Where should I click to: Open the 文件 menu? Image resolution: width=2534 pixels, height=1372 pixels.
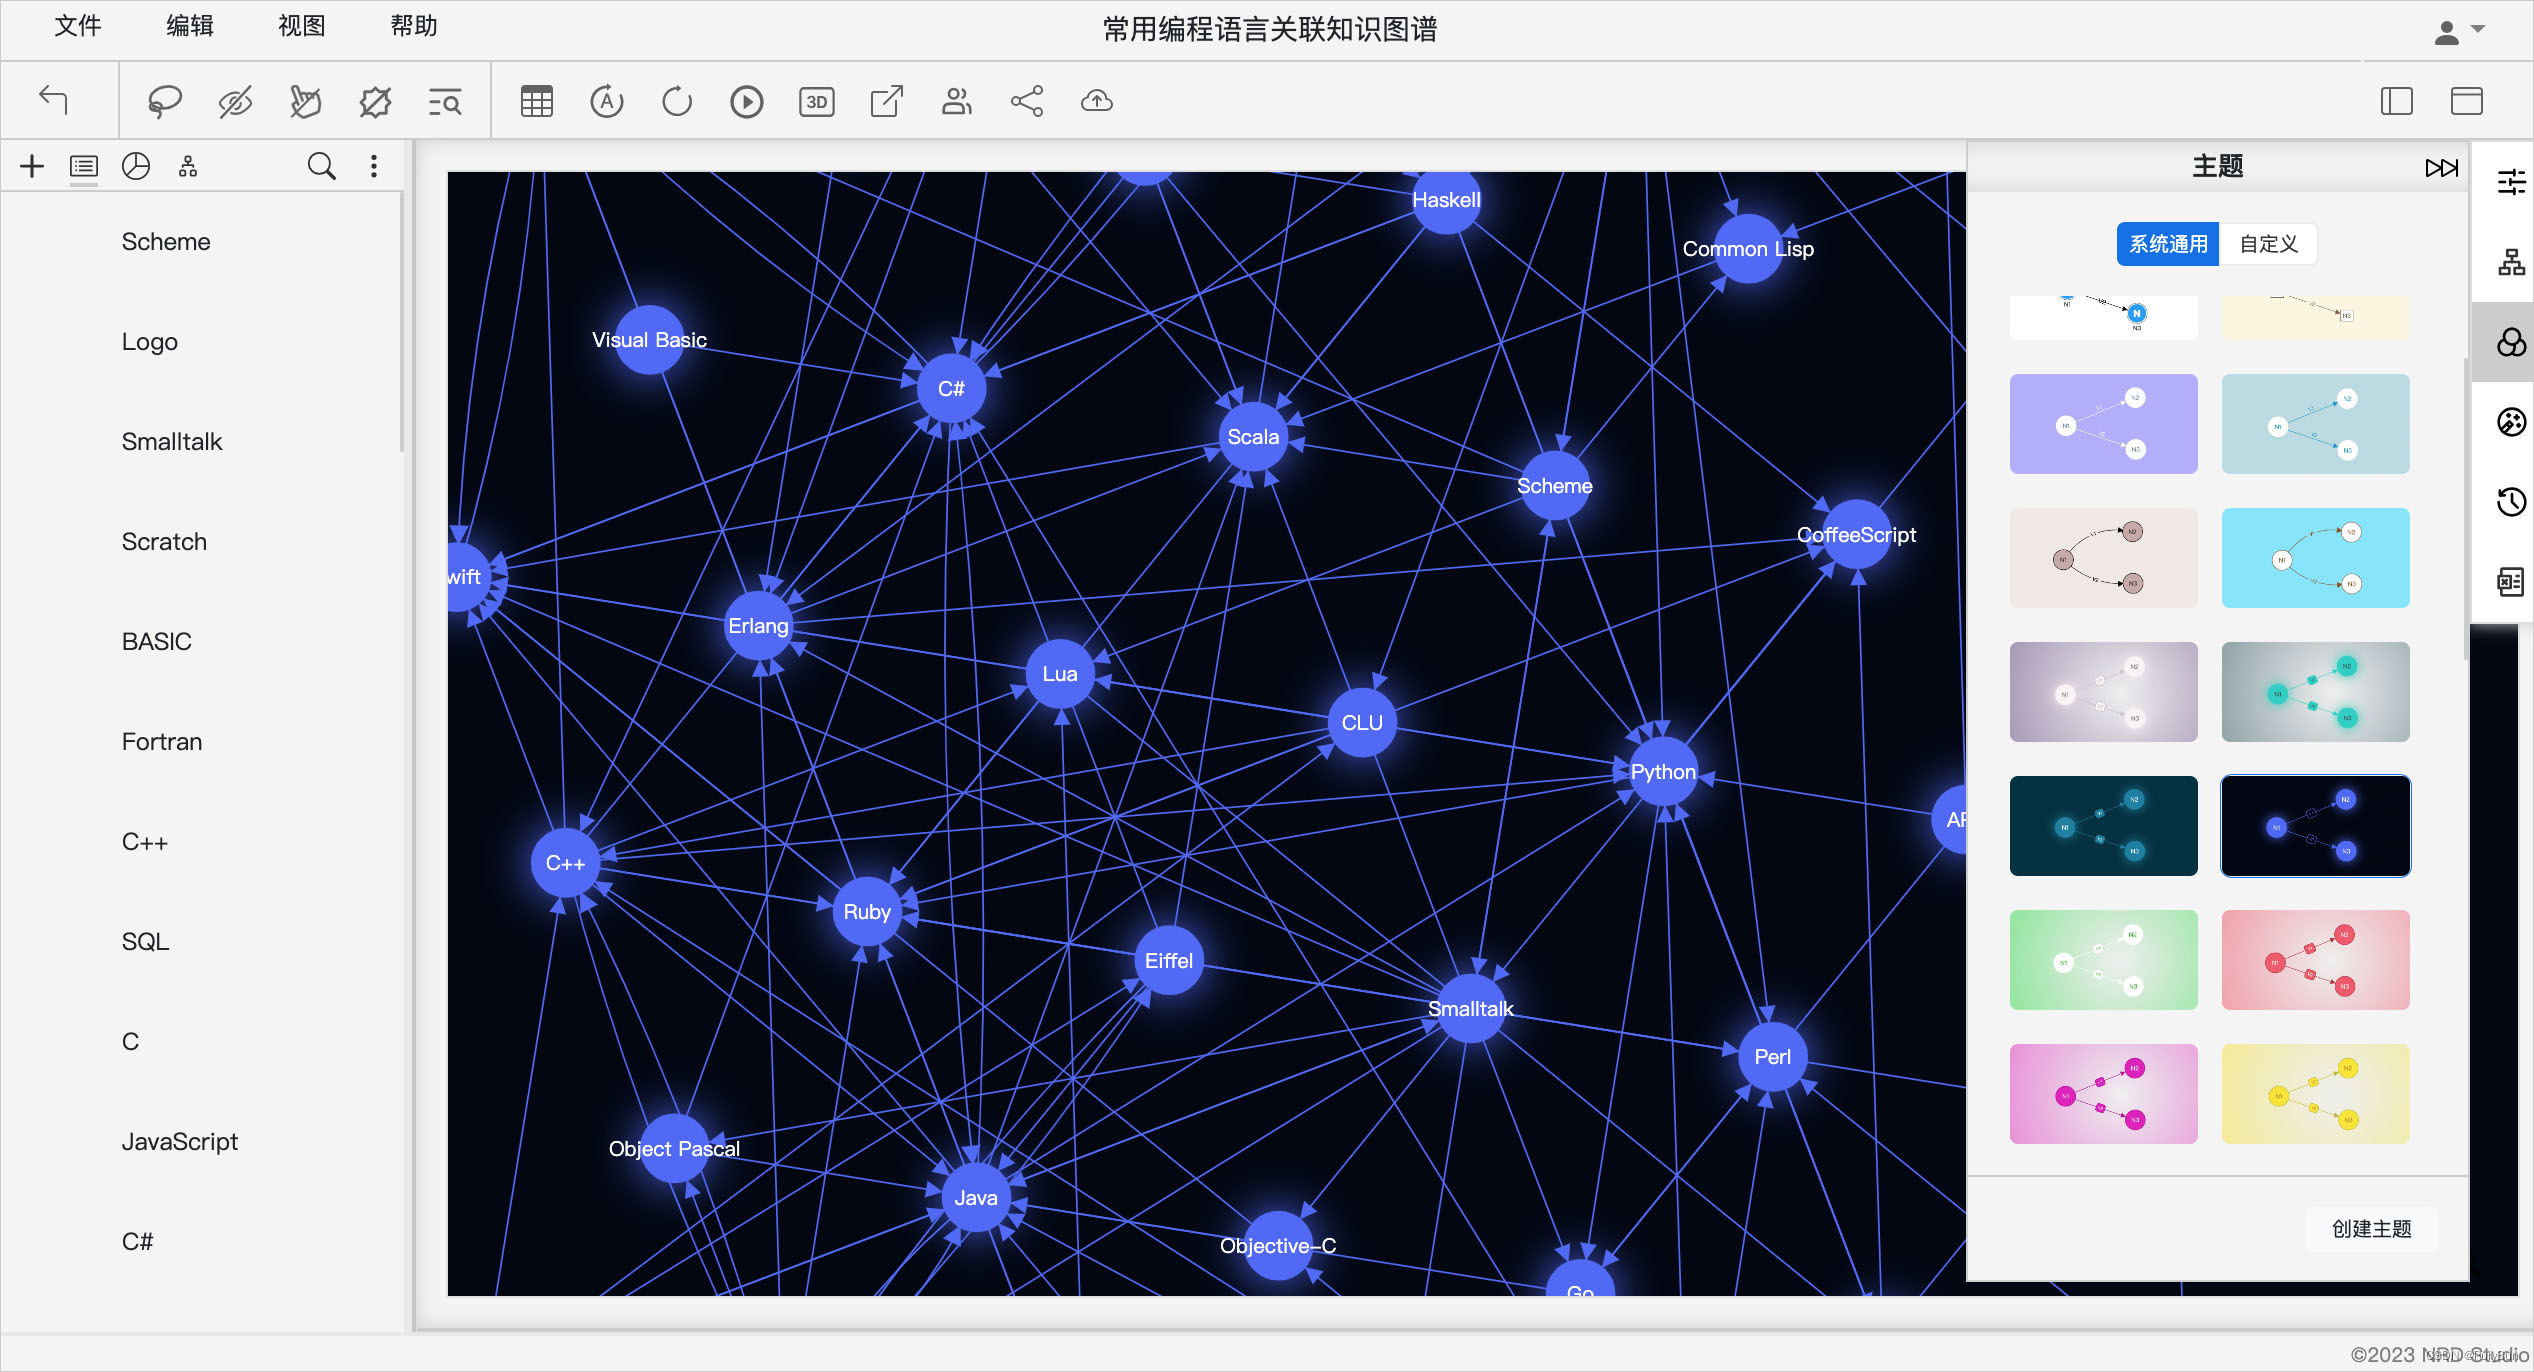click(x=77, y=26)
